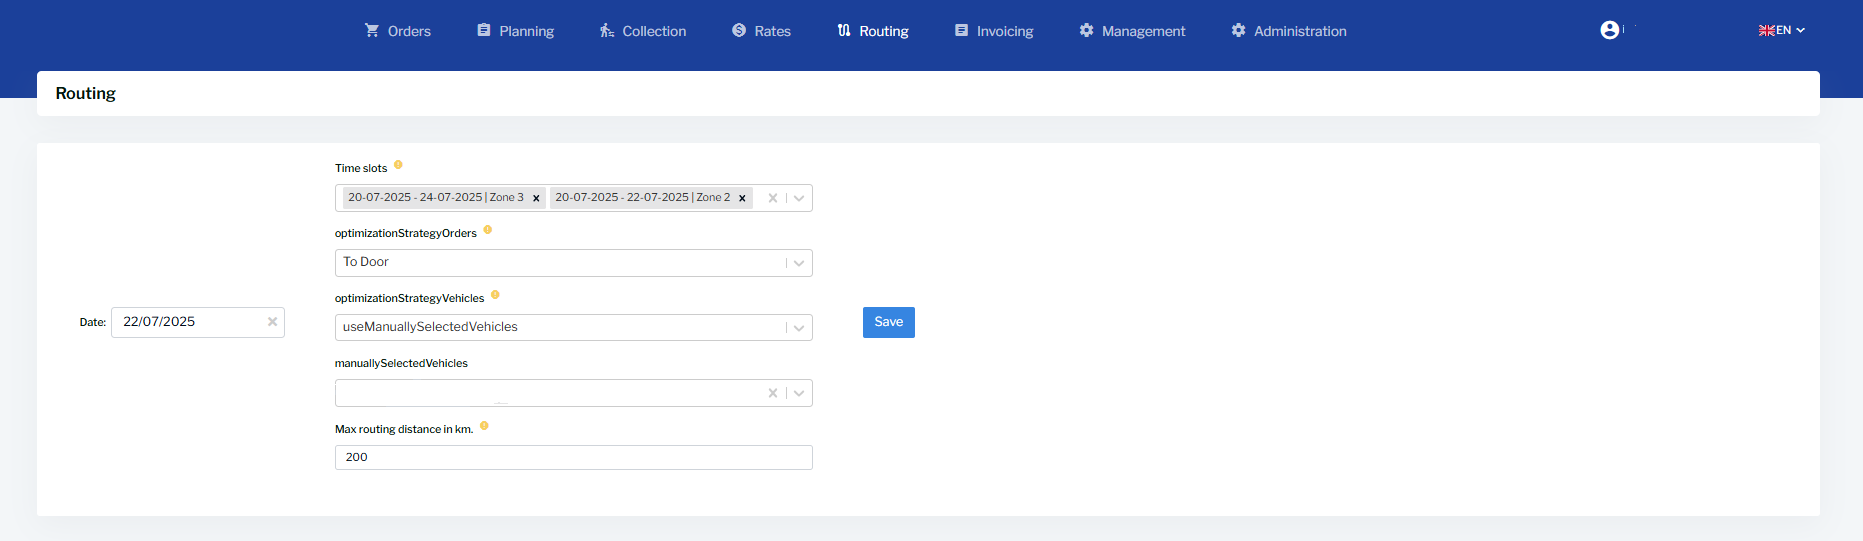
Task: Click the Collection icon in navbar
Action: pos(607,31)
